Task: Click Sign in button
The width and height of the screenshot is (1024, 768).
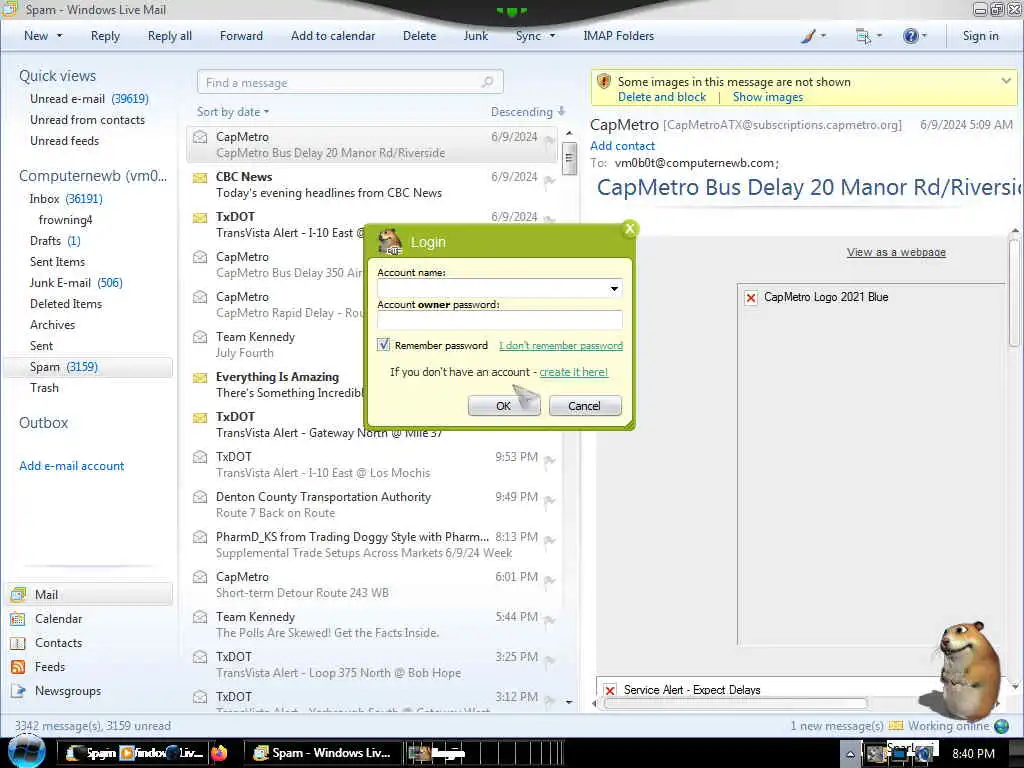Action: coord(980,36)
